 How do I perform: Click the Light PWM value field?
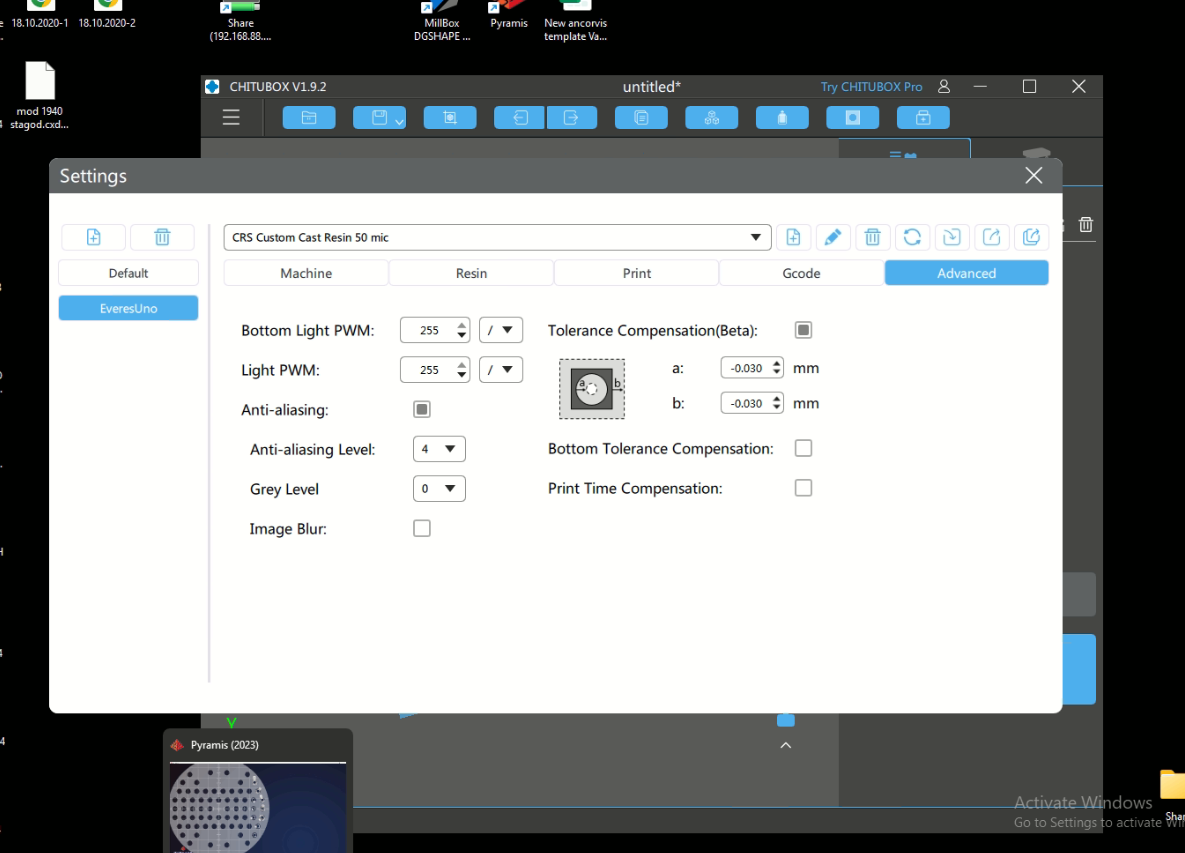click(429, 370)
